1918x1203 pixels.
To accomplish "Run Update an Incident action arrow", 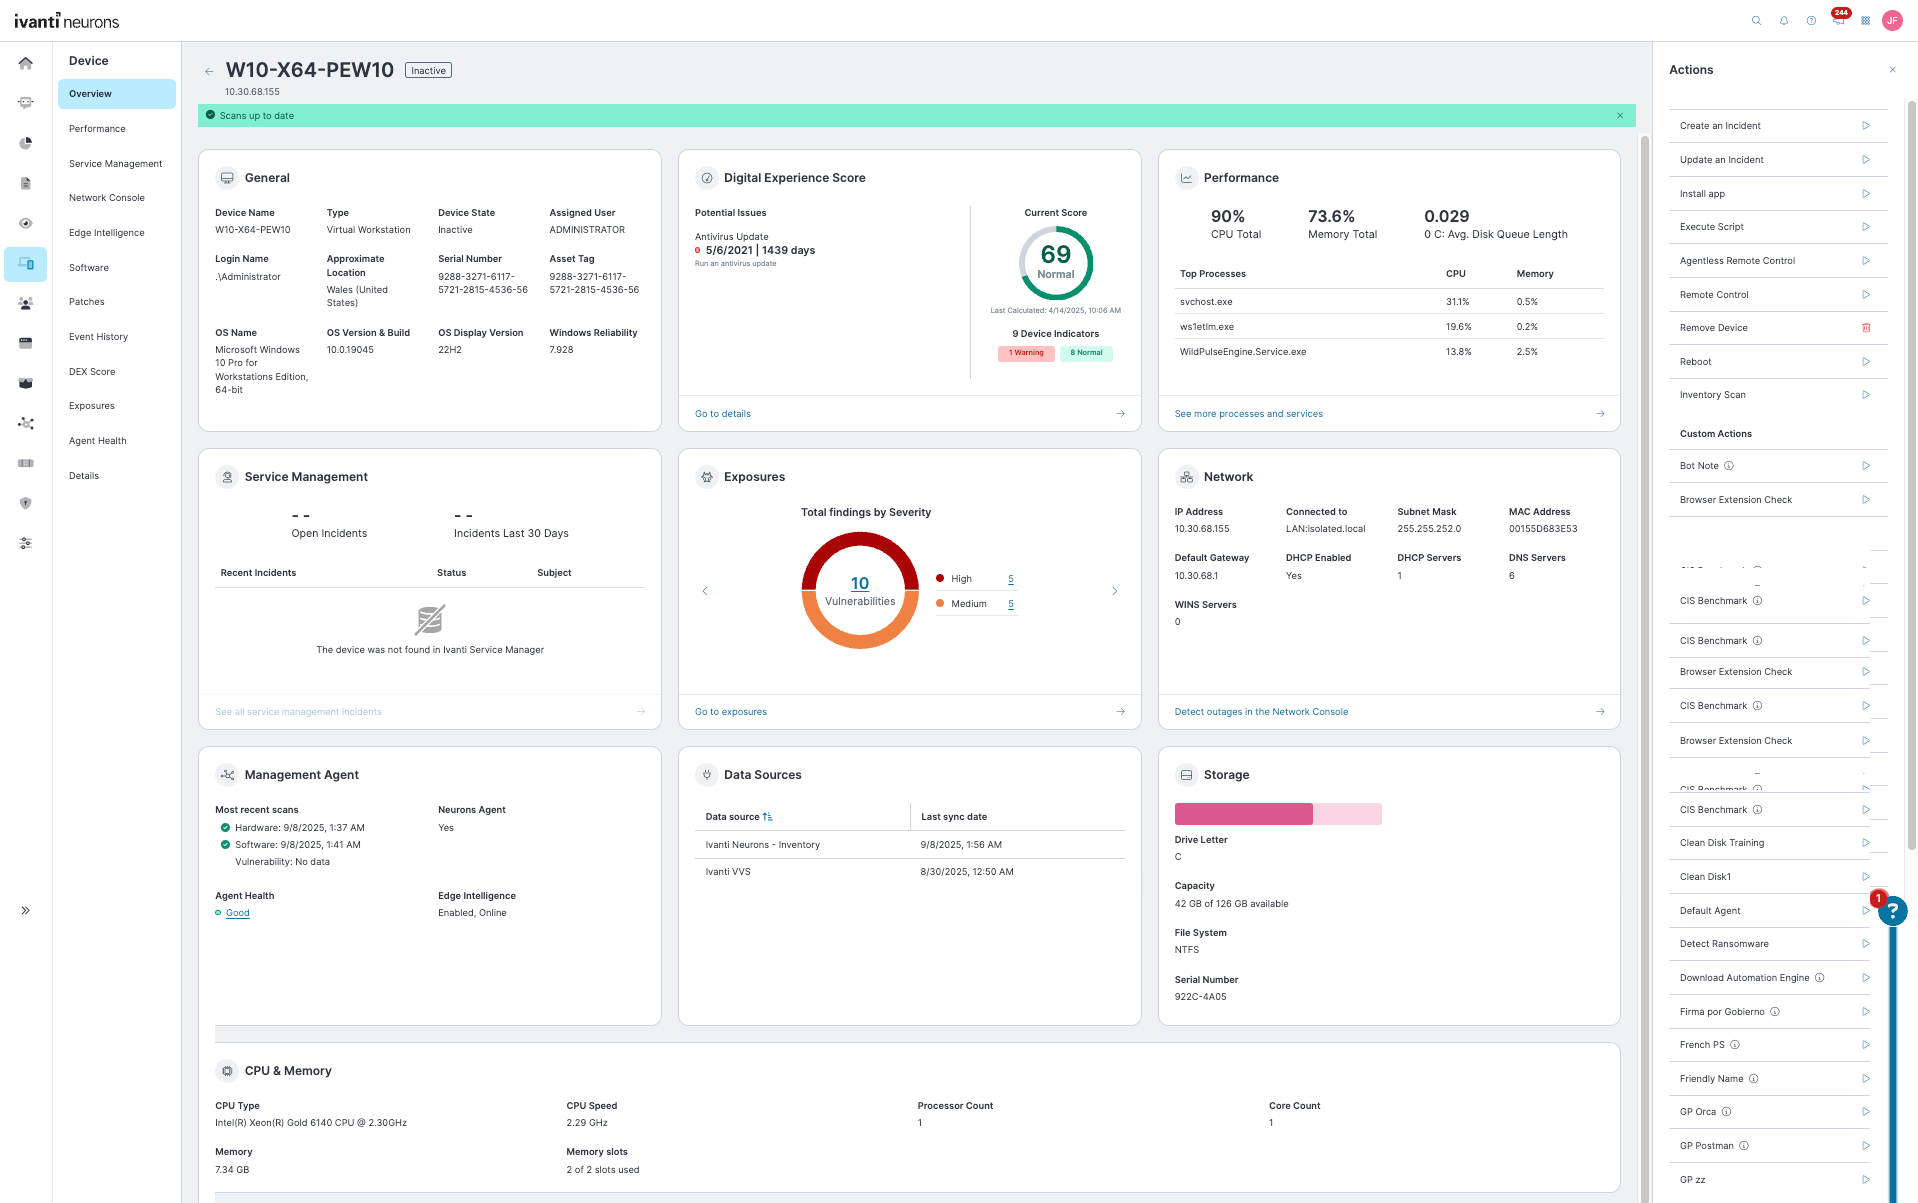I will click(x=1866, y=160).
